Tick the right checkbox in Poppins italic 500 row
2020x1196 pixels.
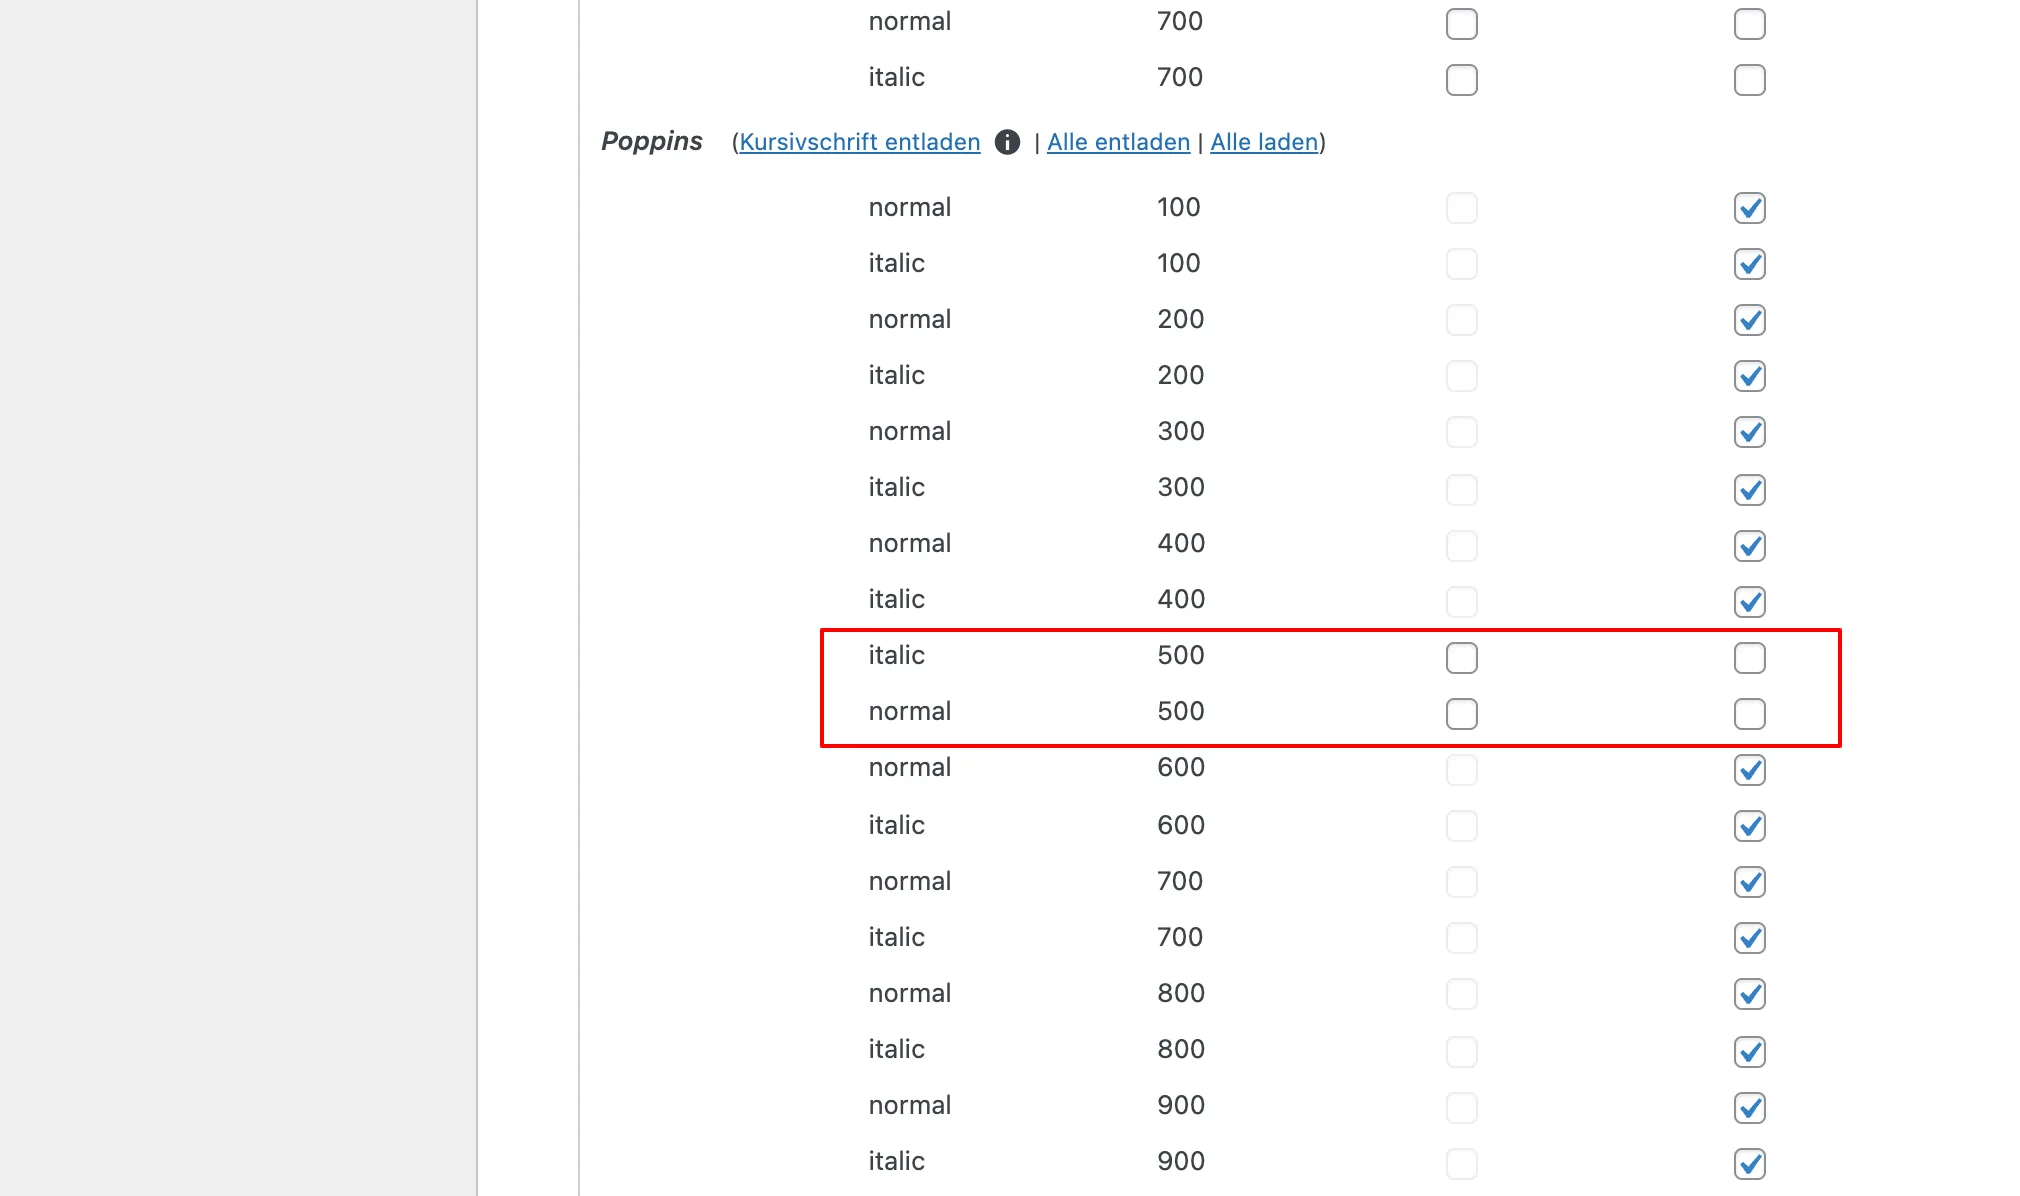tap(1749, 658)
